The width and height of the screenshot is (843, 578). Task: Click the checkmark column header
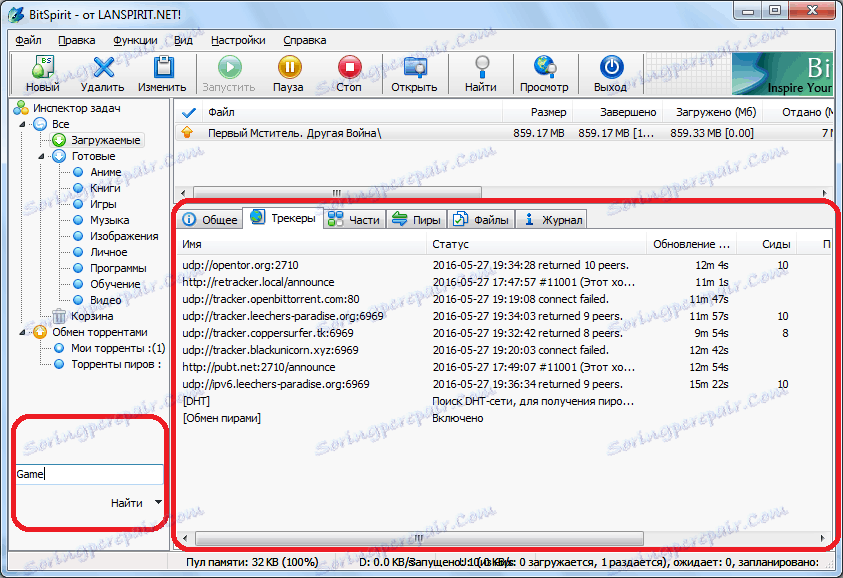pos(188,112)
